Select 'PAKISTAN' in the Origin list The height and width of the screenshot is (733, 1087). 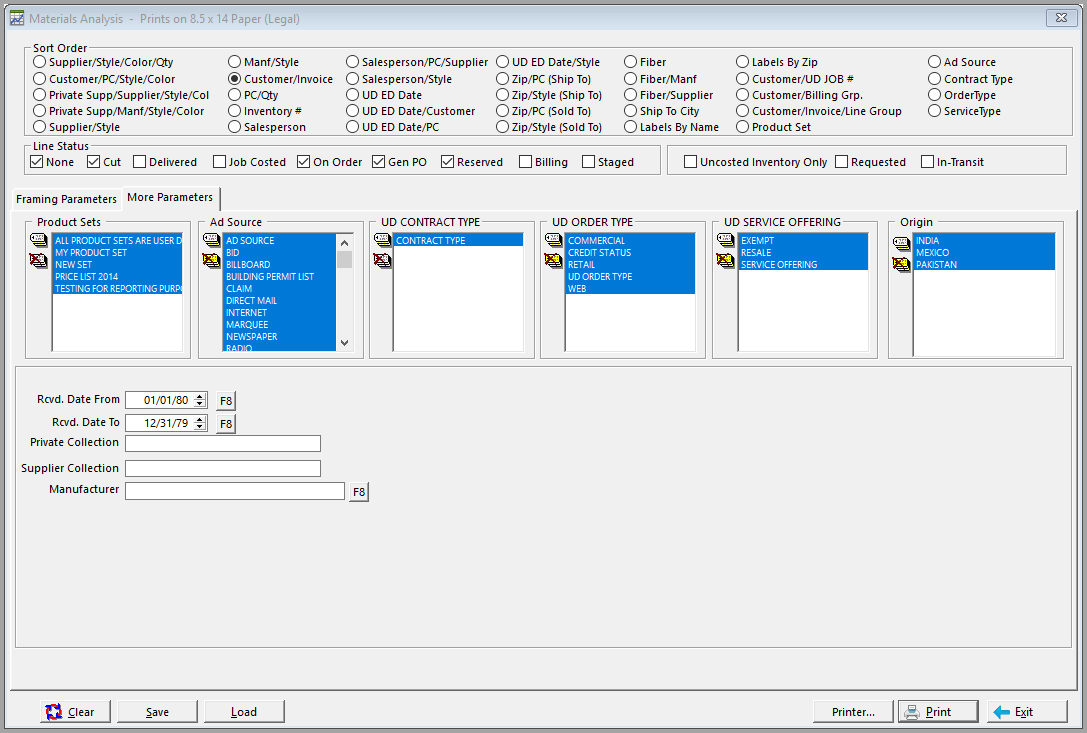[x=984, y=265]
